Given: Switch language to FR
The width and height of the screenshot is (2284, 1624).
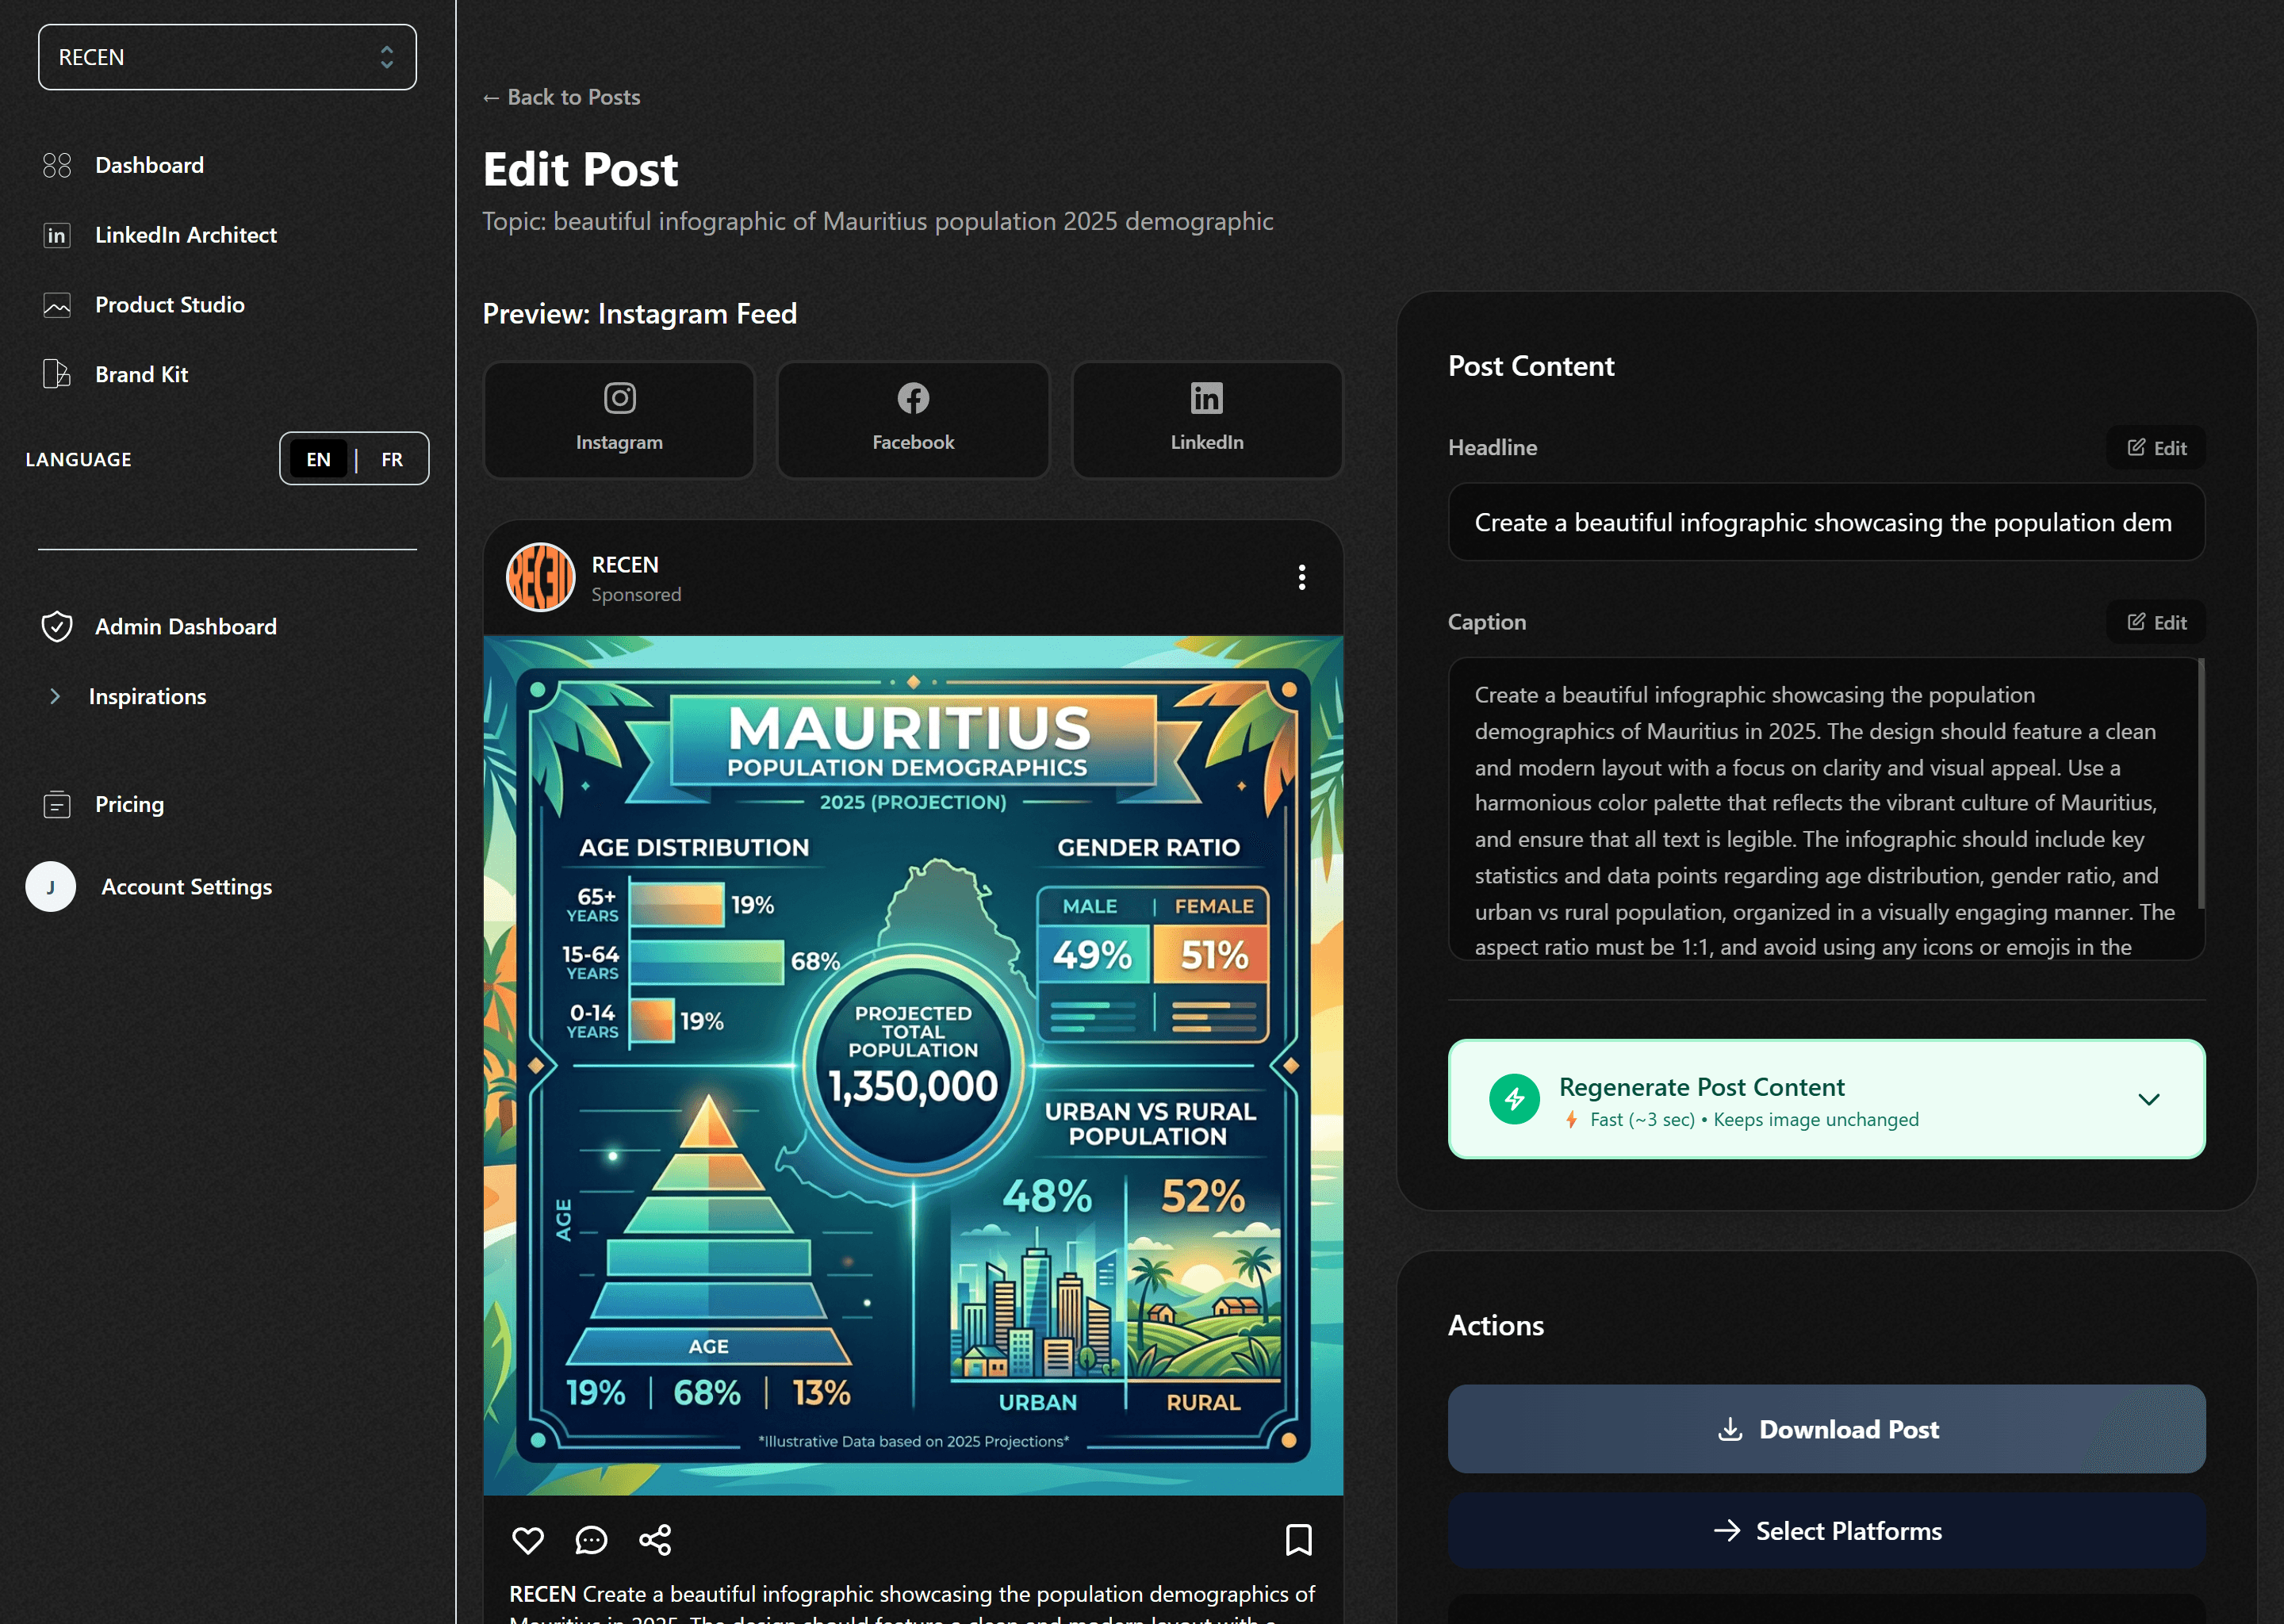Looking at the screenshot, I should click(391, 458).
